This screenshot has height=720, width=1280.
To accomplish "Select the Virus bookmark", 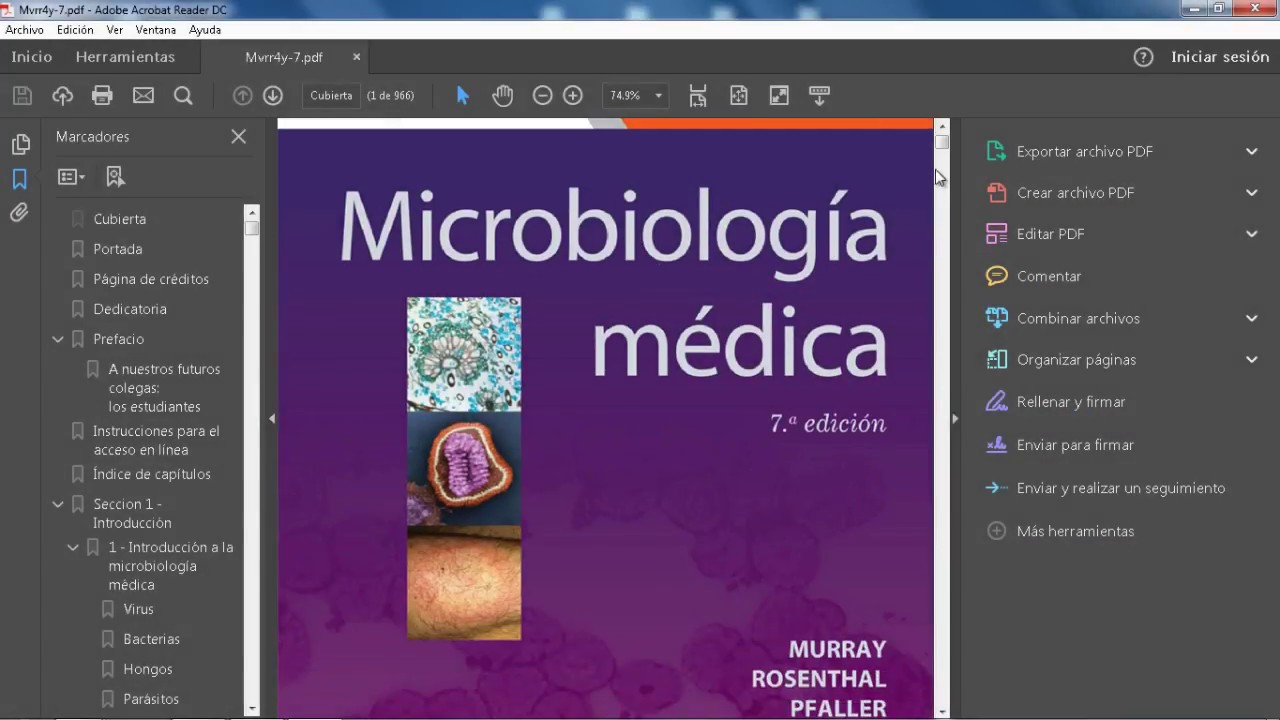I will 138,609.
